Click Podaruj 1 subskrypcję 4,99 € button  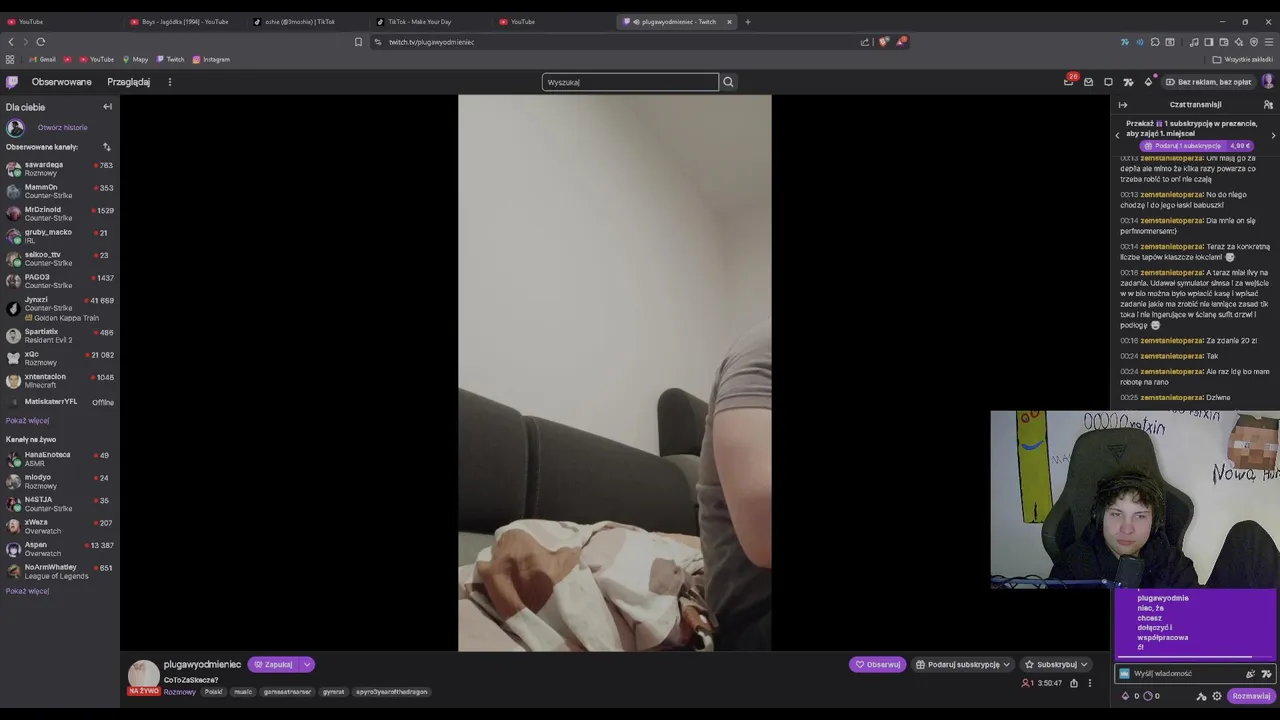click(1198, 146)
